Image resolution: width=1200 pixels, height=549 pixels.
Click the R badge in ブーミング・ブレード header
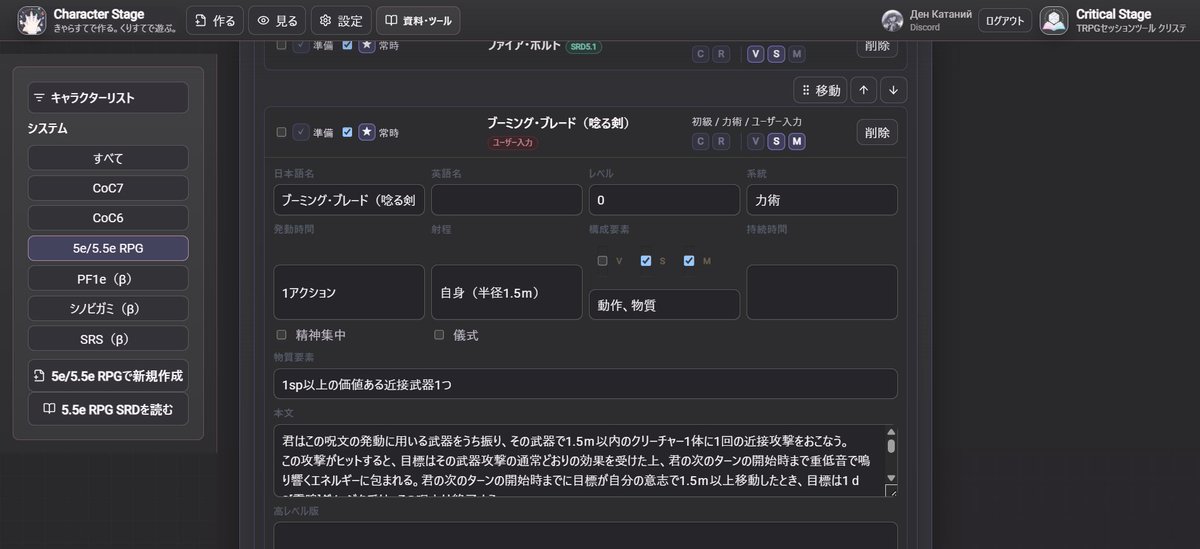point(721,141)
